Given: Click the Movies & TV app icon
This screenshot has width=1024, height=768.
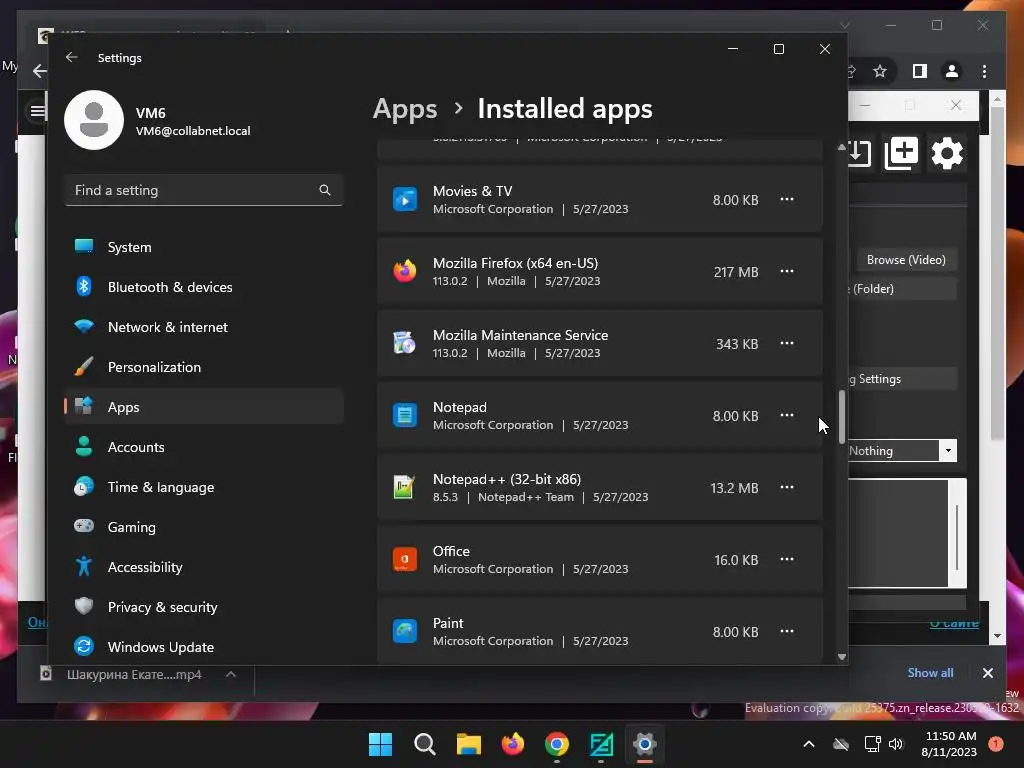Looking at the screenshot, I should coord(405,199).
